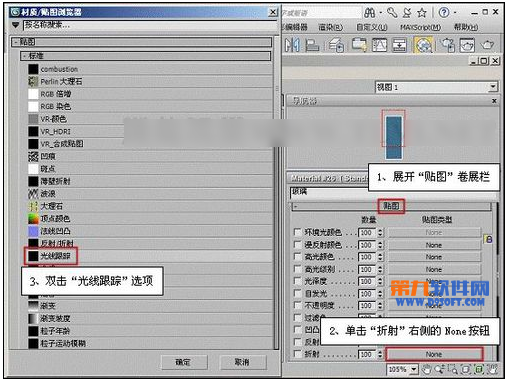Enable the 高光颜色 map checkbox
Viewport: 505px width, 379px height.
click(297, 256)
